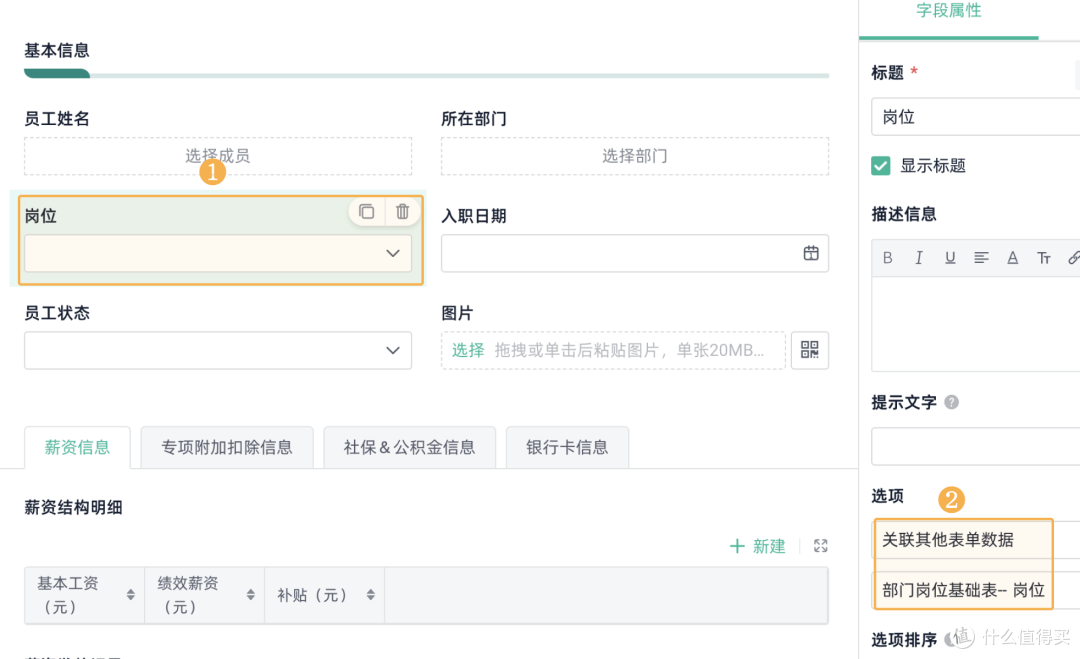Click the 描述信息 text area

pos(975,324)
